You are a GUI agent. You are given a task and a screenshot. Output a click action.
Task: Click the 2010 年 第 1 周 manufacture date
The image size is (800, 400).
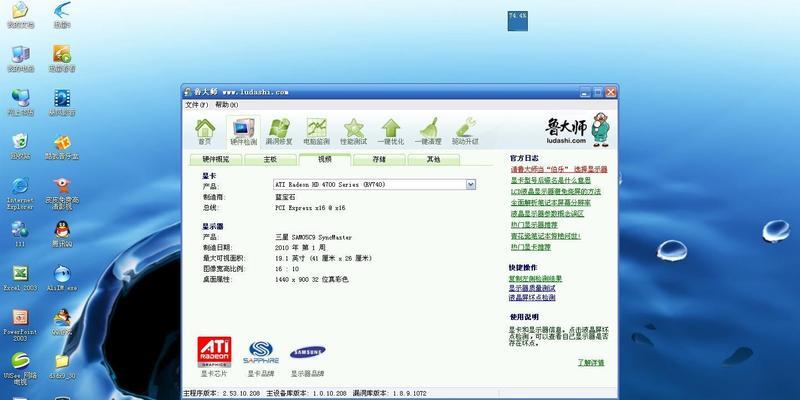tap(300, 247)
